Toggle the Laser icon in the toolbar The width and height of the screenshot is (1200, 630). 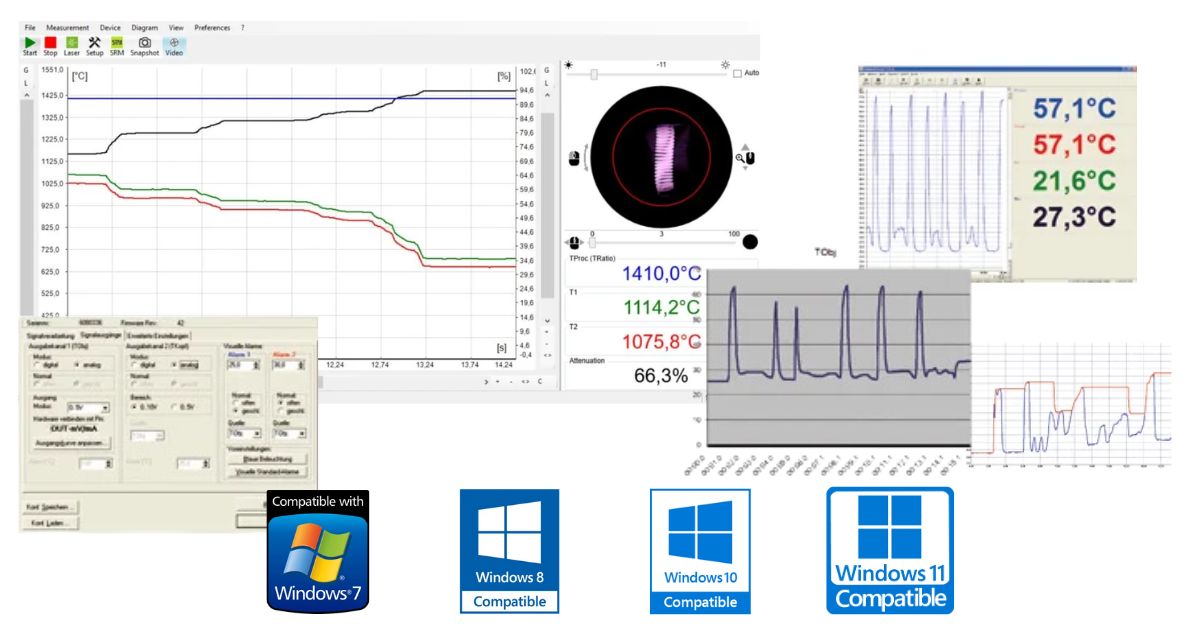pyautogui.click(x=73, y=44)
